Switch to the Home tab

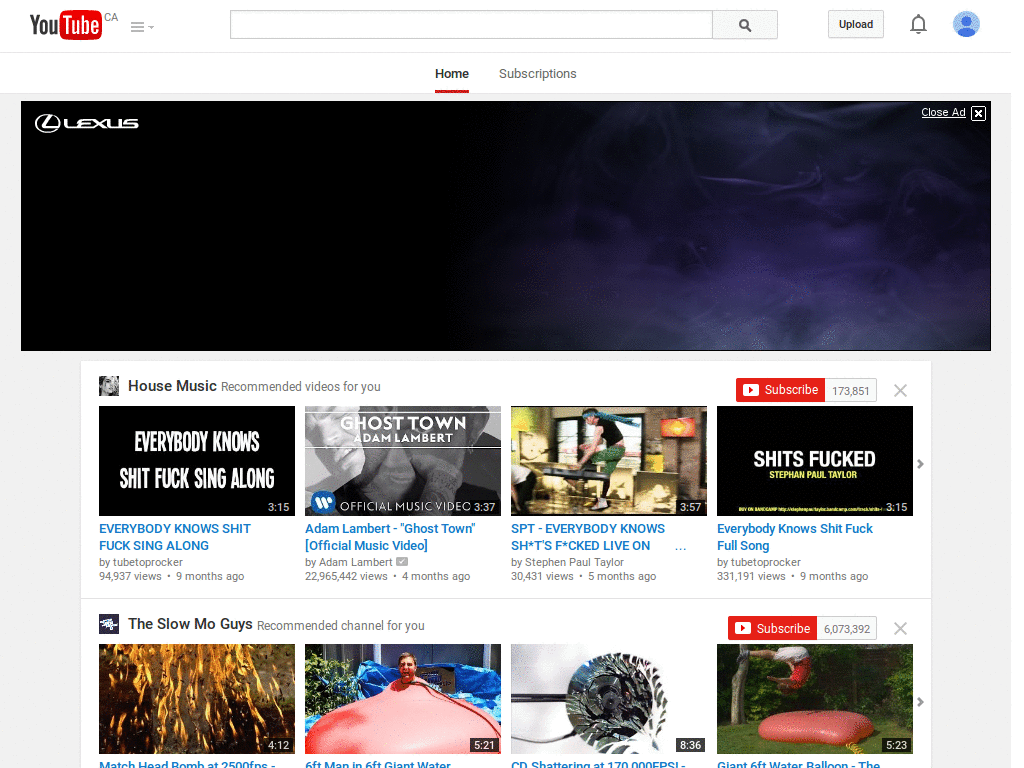(452, 74)
